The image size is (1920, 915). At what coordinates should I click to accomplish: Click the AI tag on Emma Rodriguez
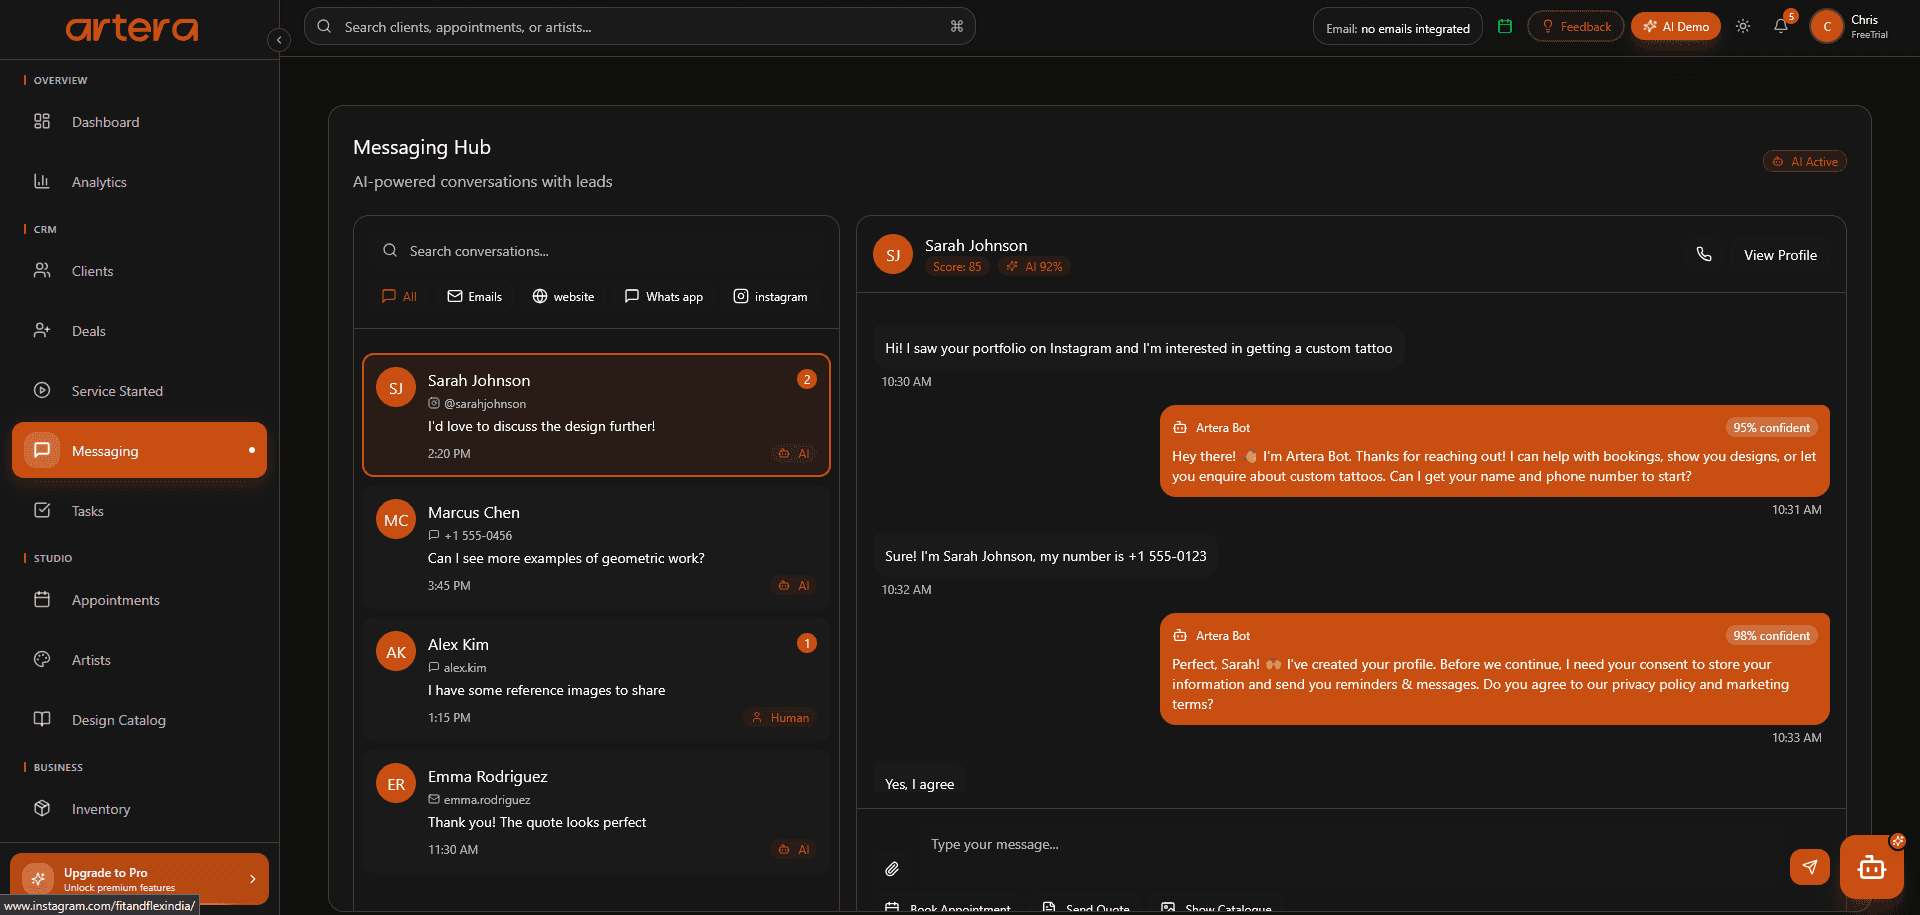(x=794, y=850)
